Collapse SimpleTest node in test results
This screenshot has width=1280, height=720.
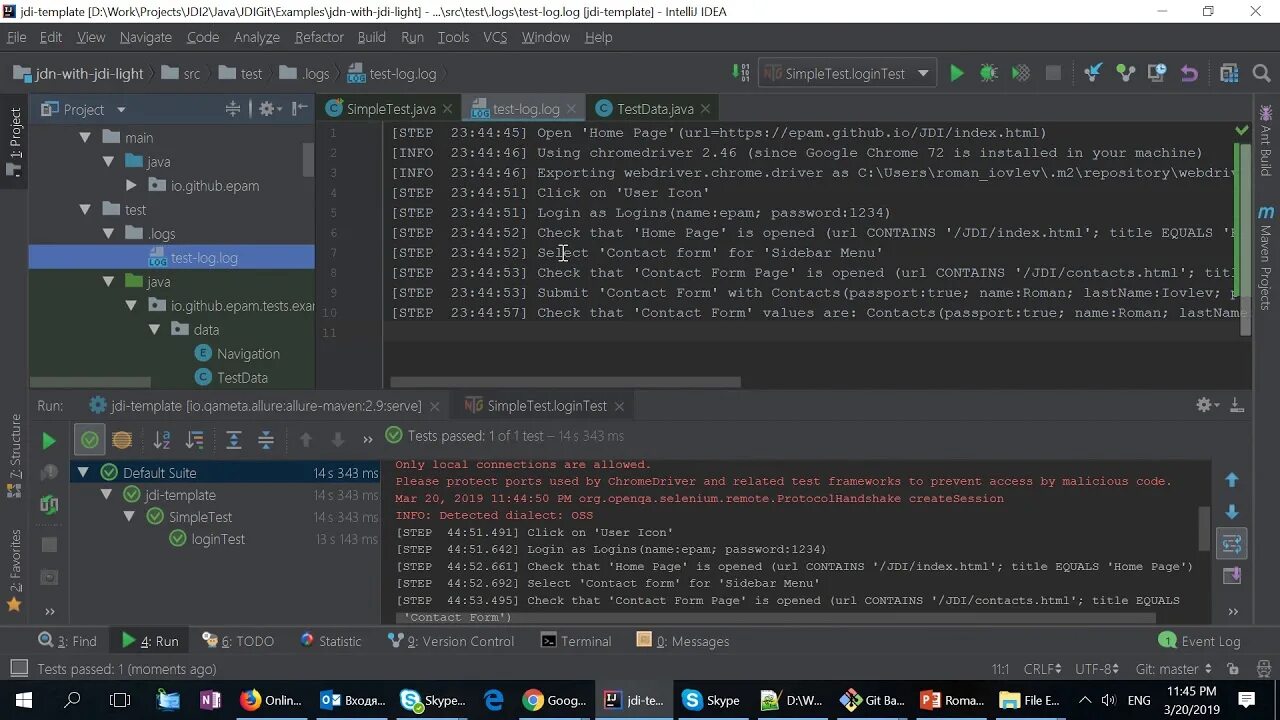[x=129, y=516]
